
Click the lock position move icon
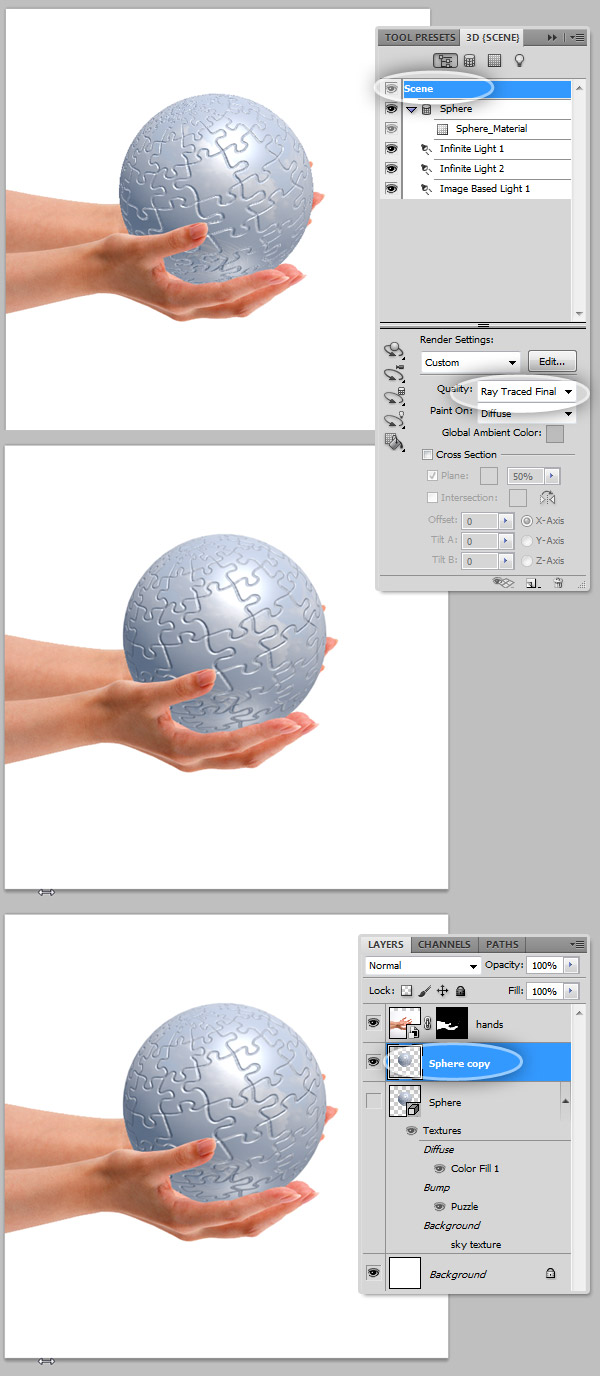pos(442,991)
